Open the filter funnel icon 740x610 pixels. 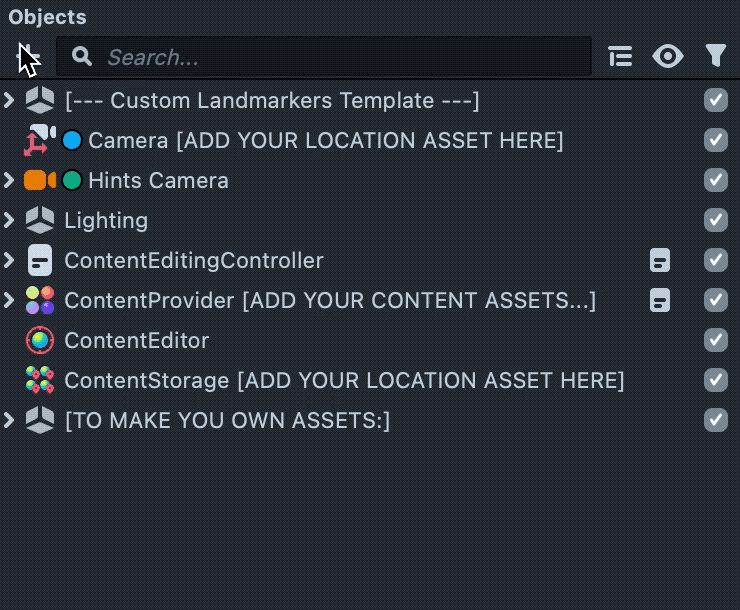715,57
